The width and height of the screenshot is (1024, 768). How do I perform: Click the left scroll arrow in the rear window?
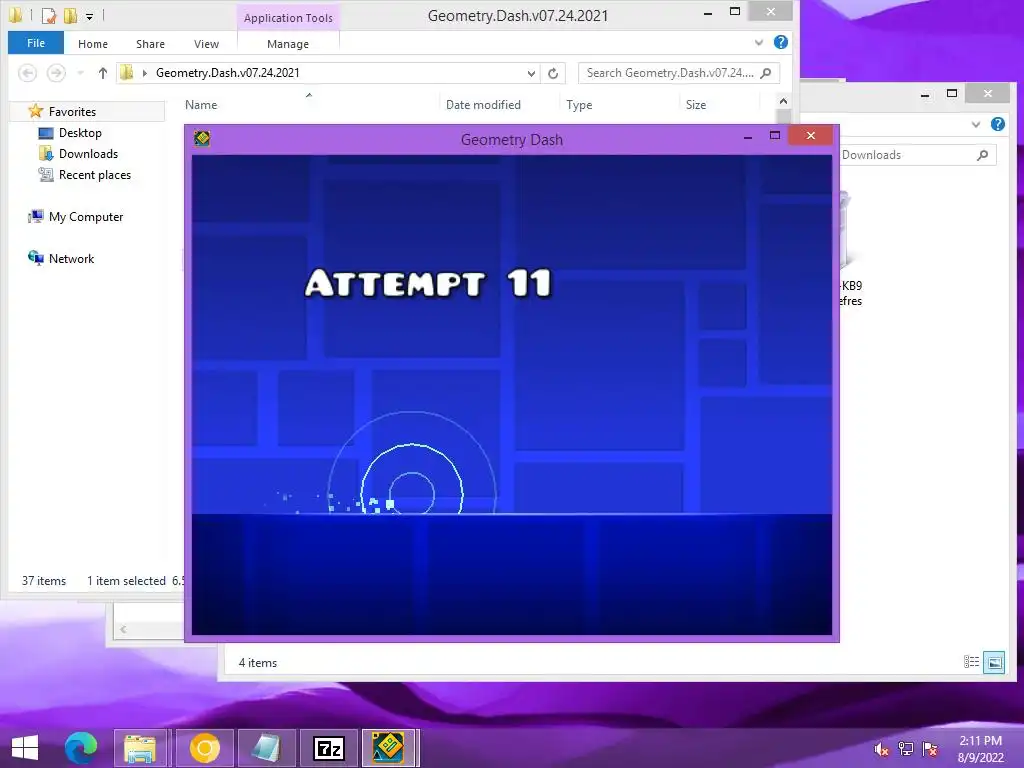point(123,629)
